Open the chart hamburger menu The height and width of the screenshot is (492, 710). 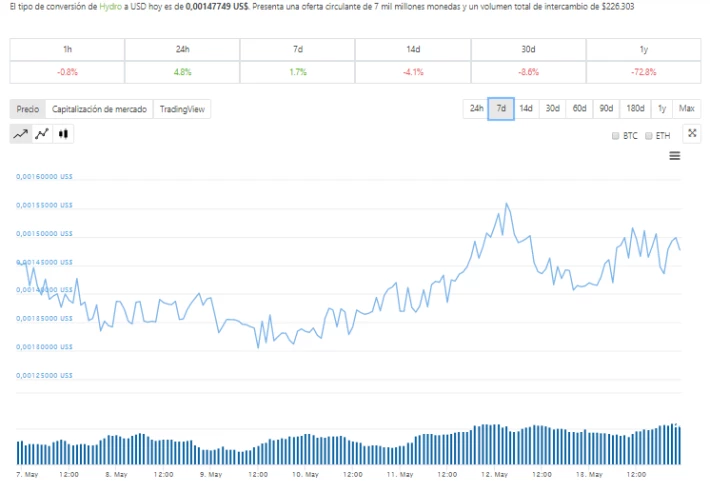point(675,156)
